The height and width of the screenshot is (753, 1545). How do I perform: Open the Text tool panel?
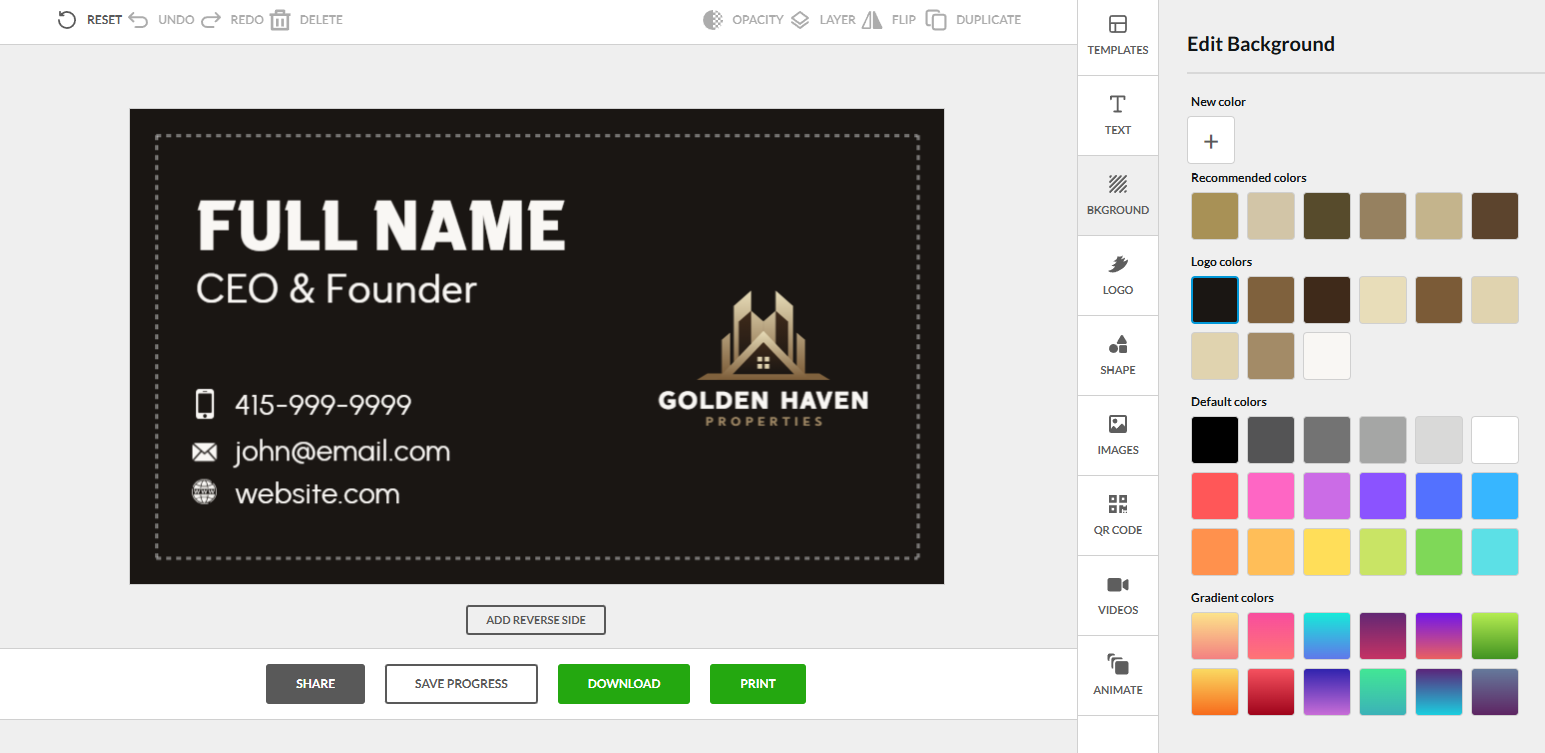pyautogui.click(x=1118, y=116)
